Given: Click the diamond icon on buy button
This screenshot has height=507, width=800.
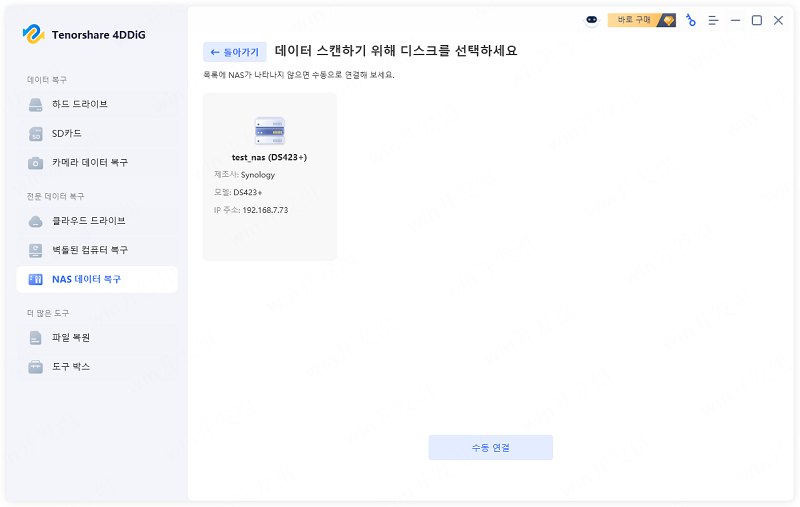Looking at the screenshot, I should pyautogui.click(x=668, y=20).
